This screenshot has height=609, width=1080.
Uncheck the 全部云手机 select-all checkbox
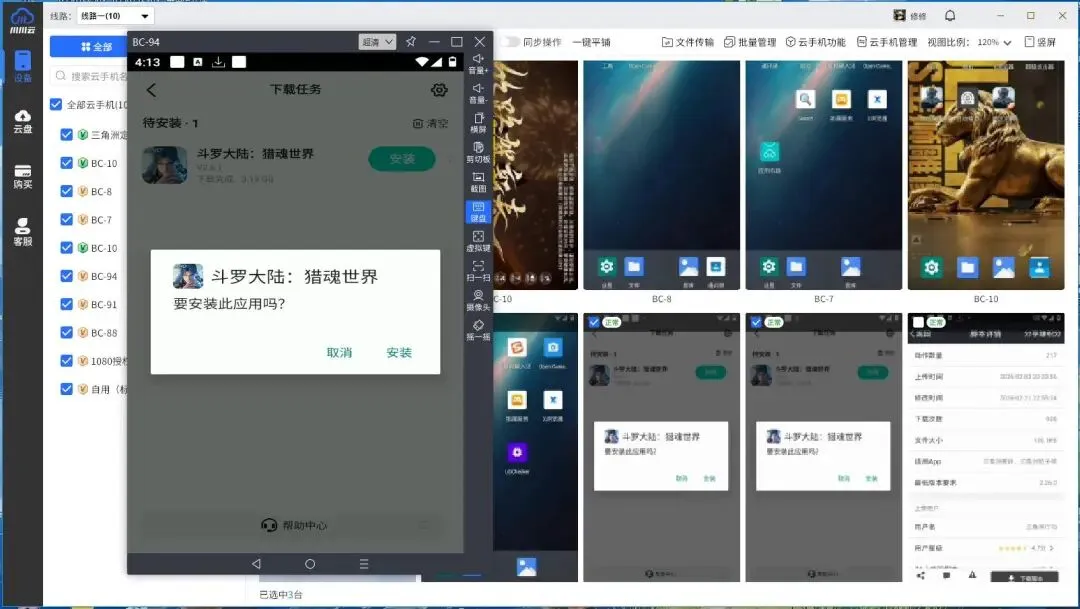coord(56,105)
